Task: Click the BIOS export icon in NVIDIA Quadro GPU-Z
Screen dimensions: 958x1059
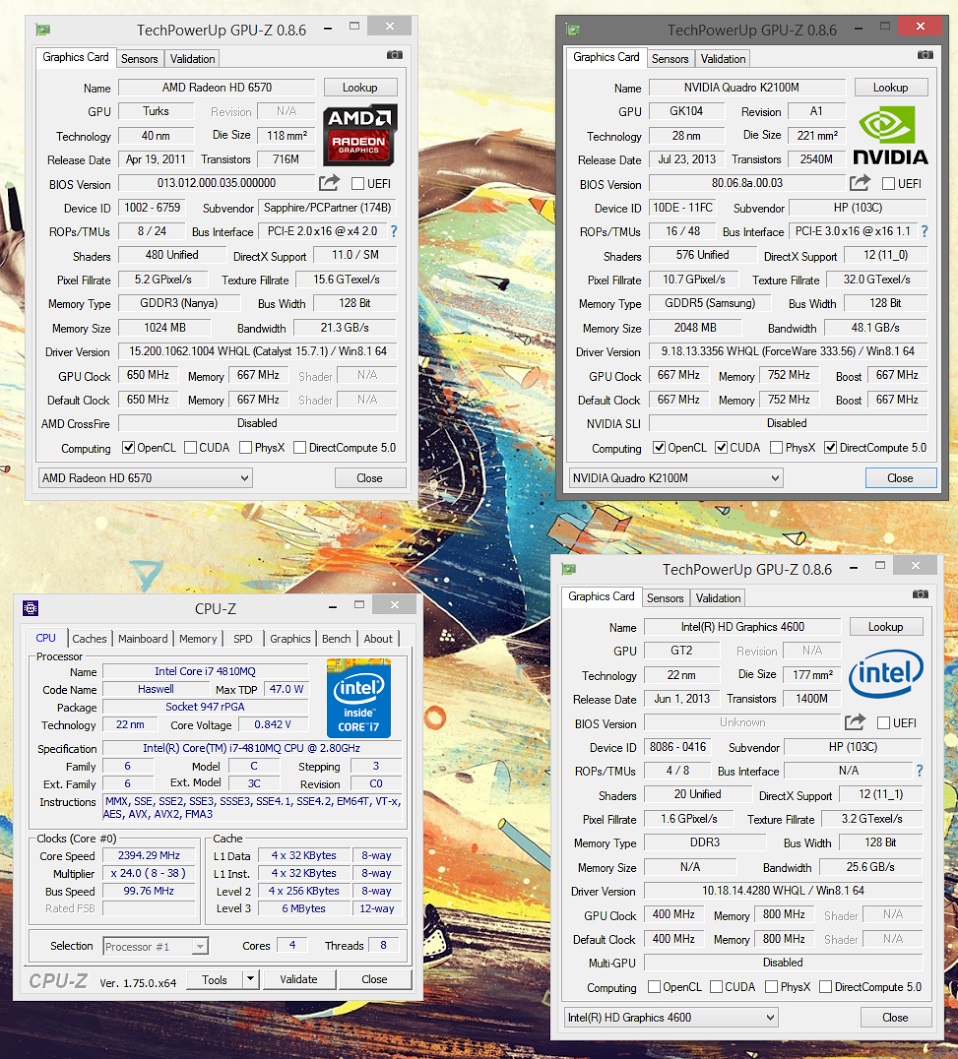Action: pyautogui.click(x=860, y=182)
